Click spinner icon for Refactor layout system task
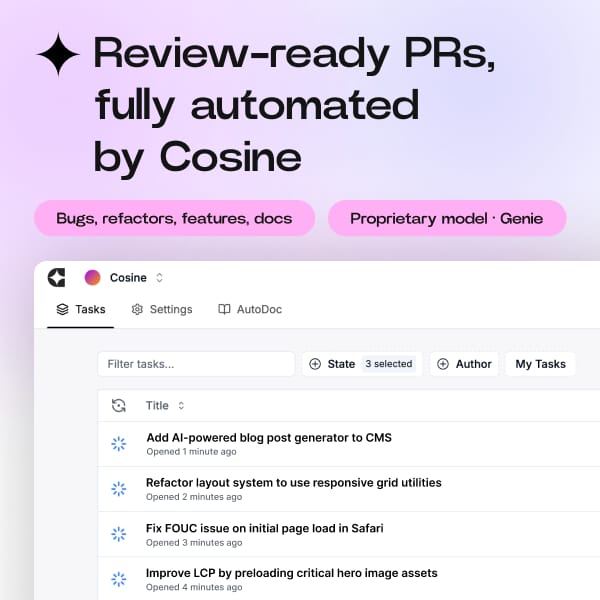This screenshot has width=600, height=600. click(x=119, y=489)
